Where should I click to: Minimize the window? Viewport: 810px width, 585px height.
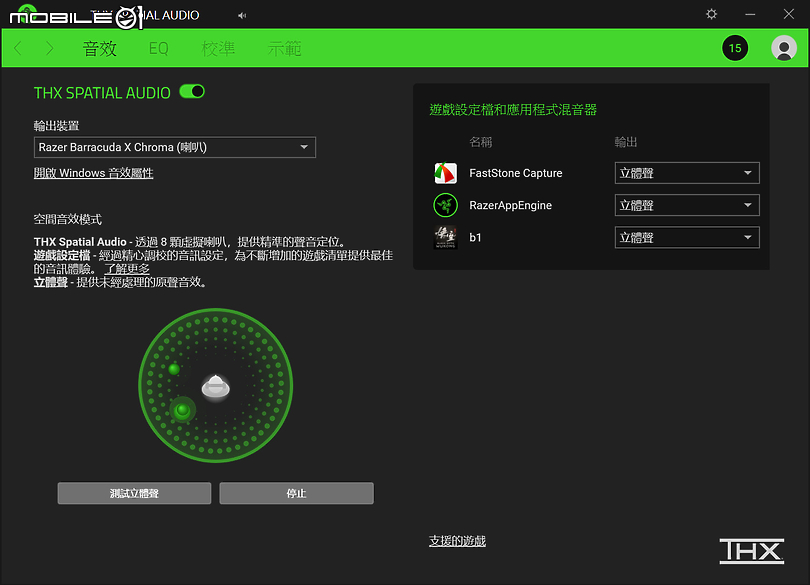coord(750,14)
